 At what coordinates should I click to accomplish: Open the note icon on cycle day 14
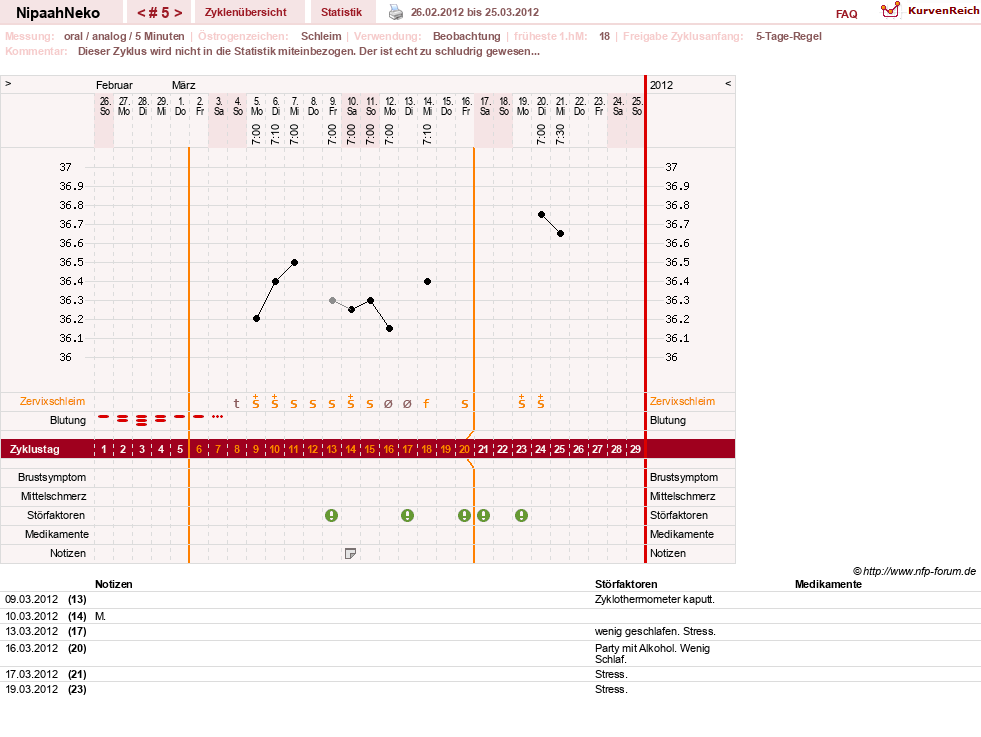pos(350,554)
